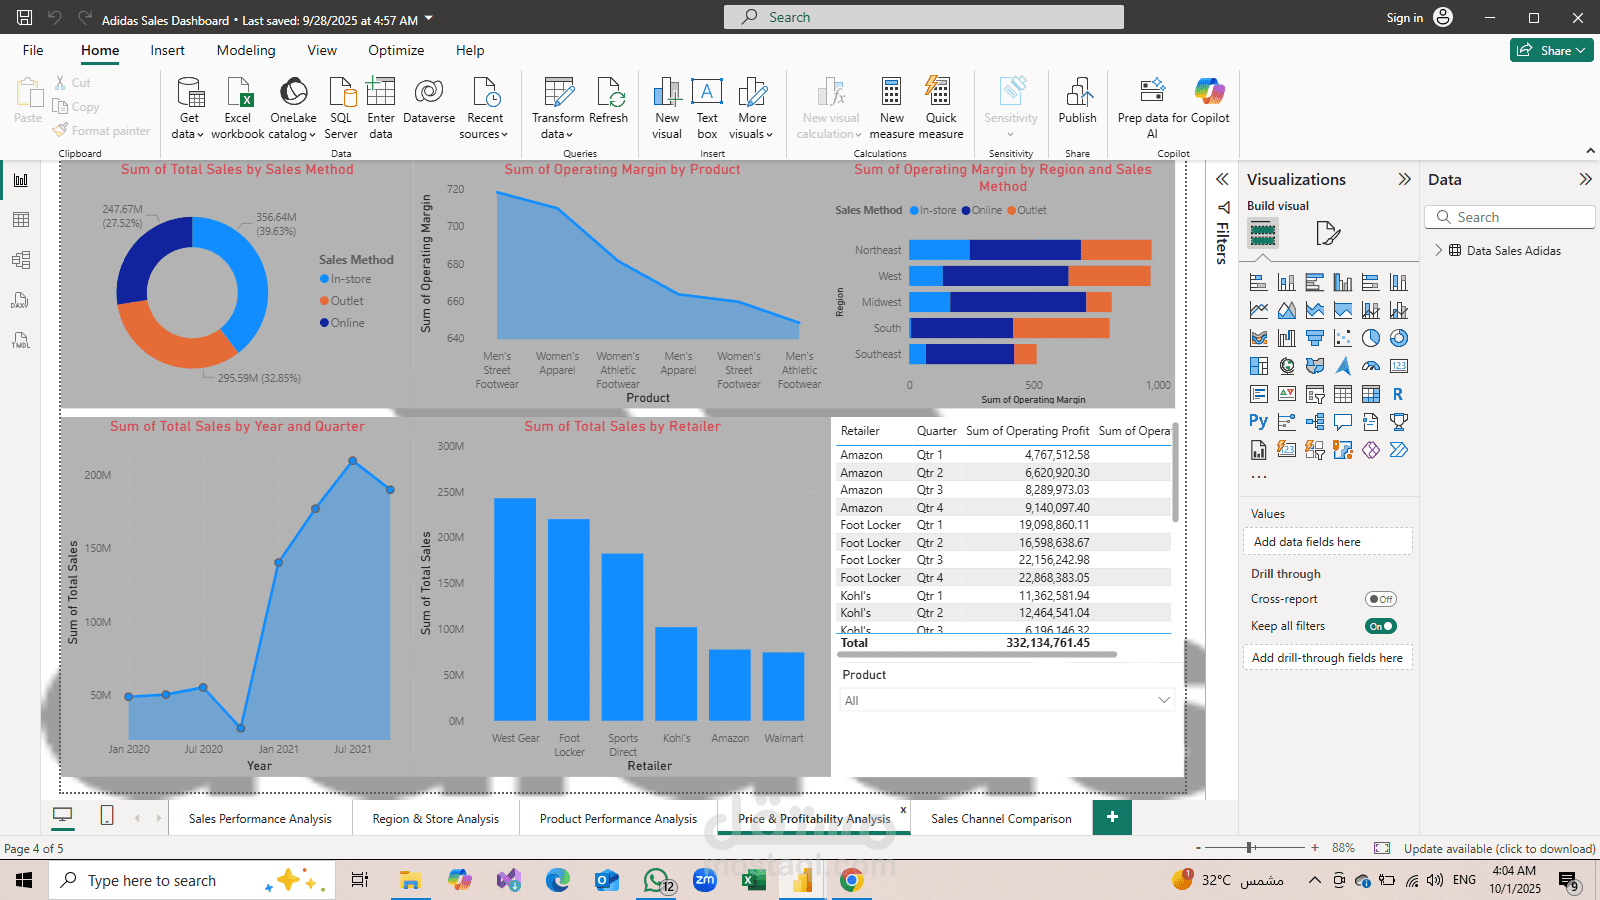Image resolution: width=1600 pixels, height=900 pixels.
Task: Open the Excel workbook import
Action: pos(238,94)
